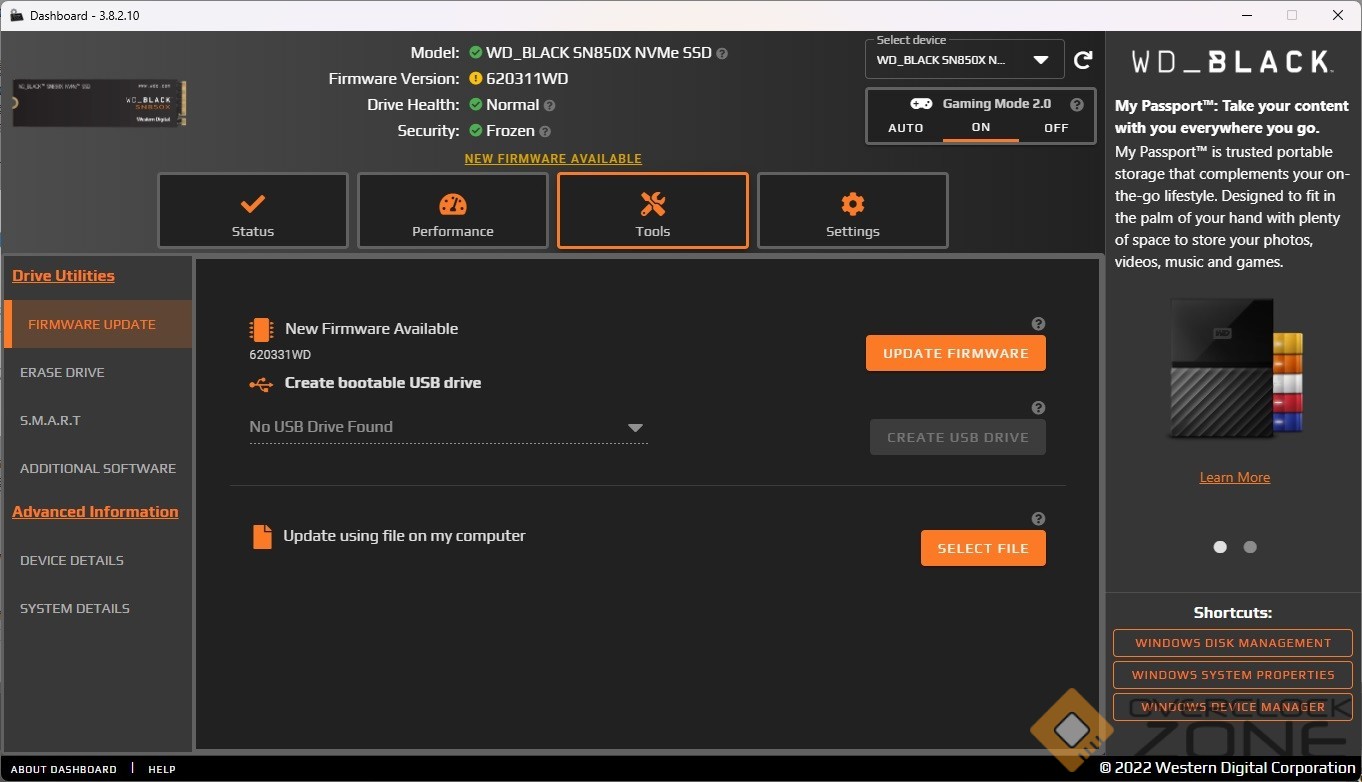Select FIRMWARE UPDATE in sidebar
The image size is (1362, 782).
pyautogui.click(x=98, y=324)
